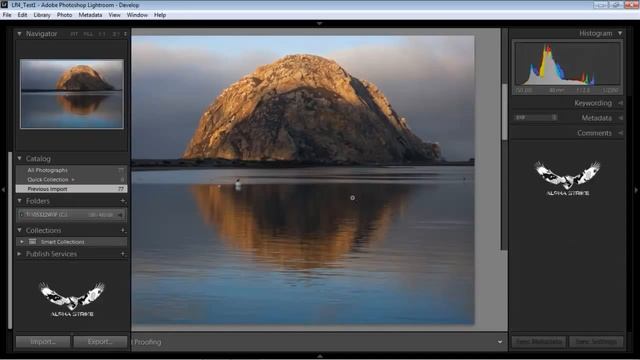Expand the Smart Collections set

[x=22, y=242]
